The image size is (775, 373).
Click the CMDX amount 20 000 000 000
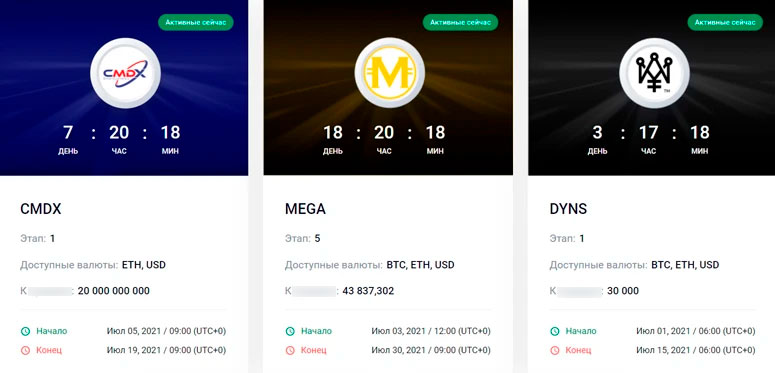(114, 291)
